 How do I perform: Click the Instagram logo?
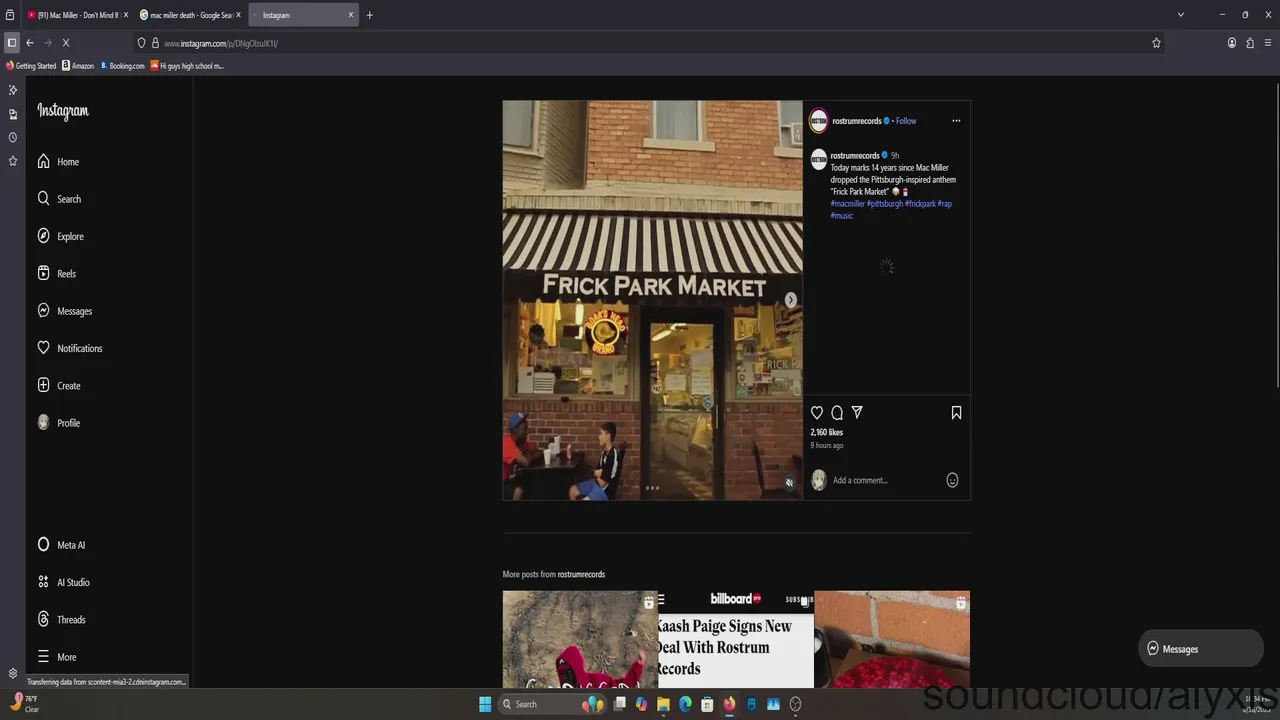pos(63,111)
